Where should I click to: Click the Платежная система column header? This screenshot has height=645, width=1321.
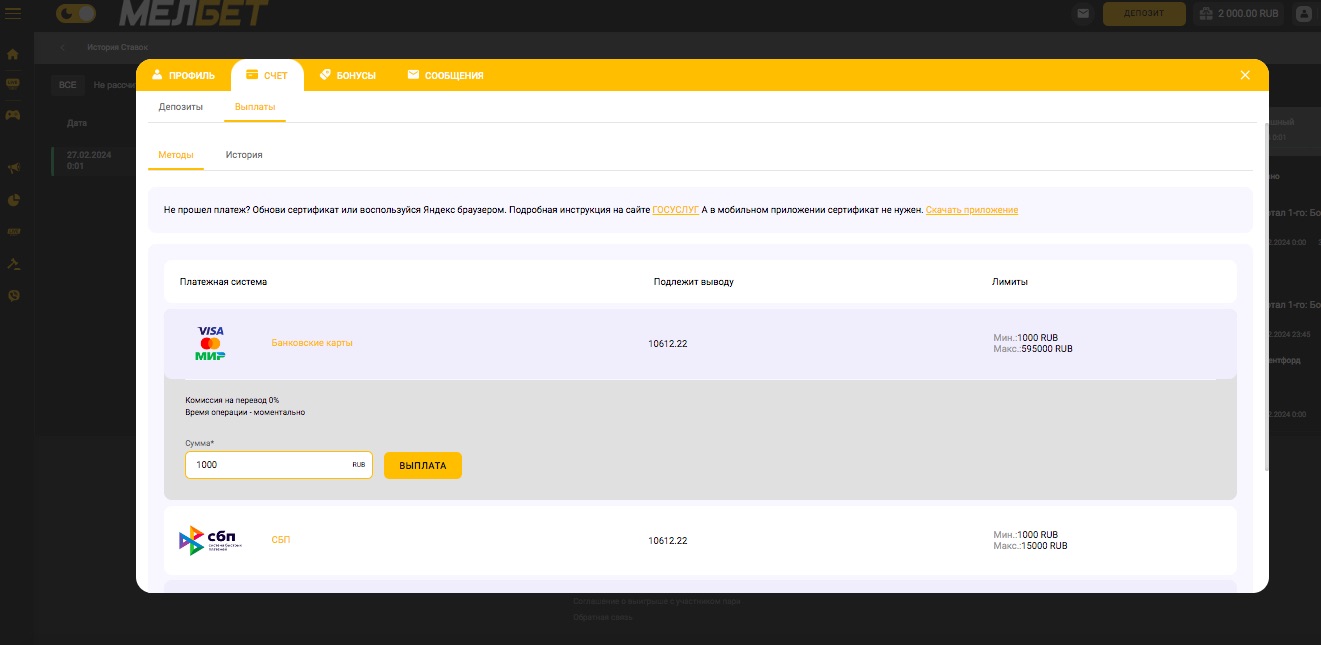pyautogui.click(x=223, y=282)
